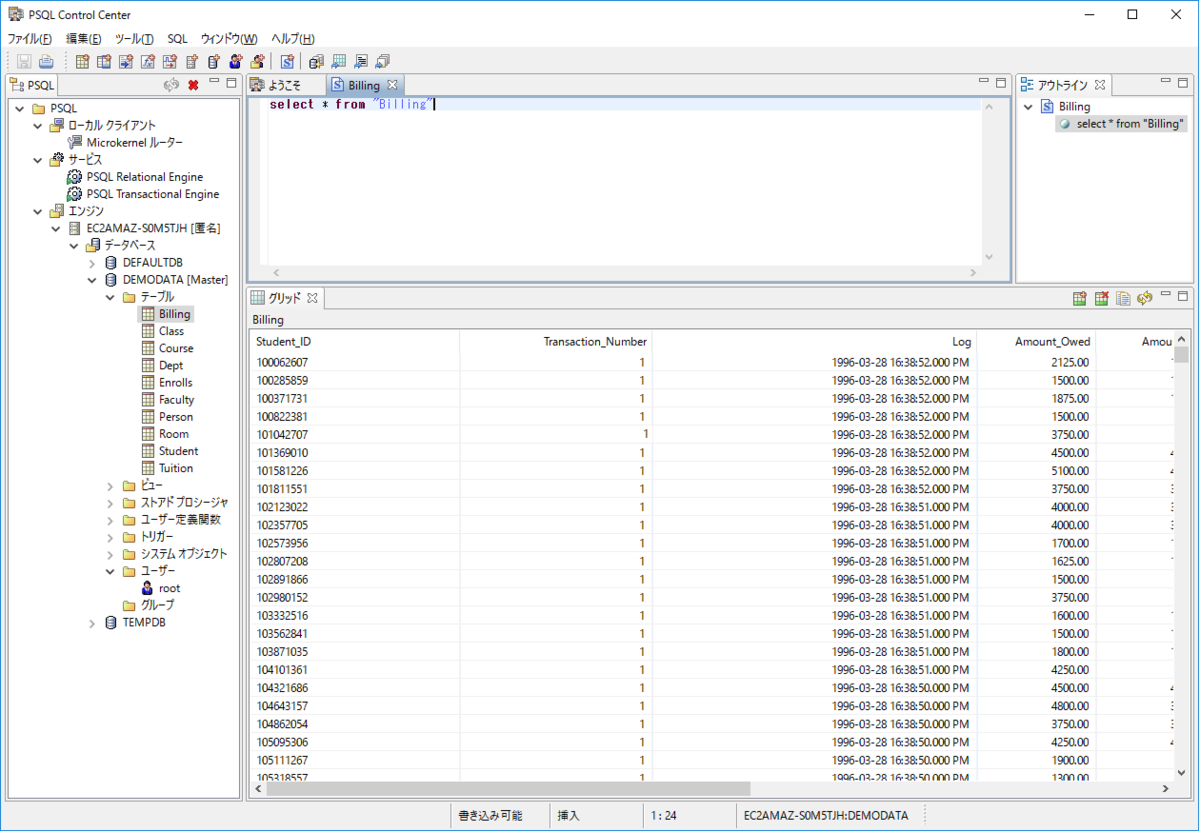The height and width of the screenshot is (832, 1200).
Task: Click the 書き込み可能 status bar entry
Action: click(490, 815)
